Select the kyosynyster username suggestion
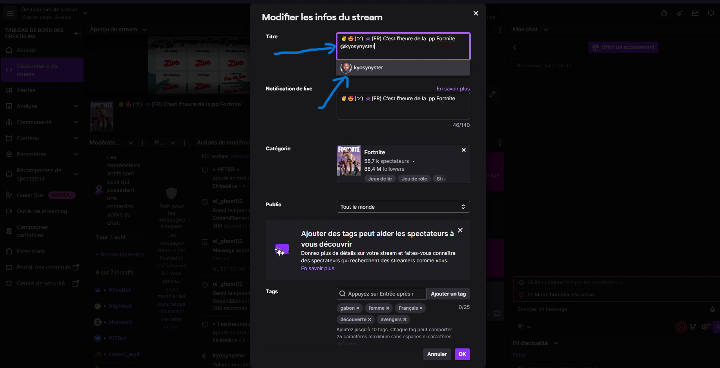Screen dimensions: 720x368 click(x=403, y=68)
